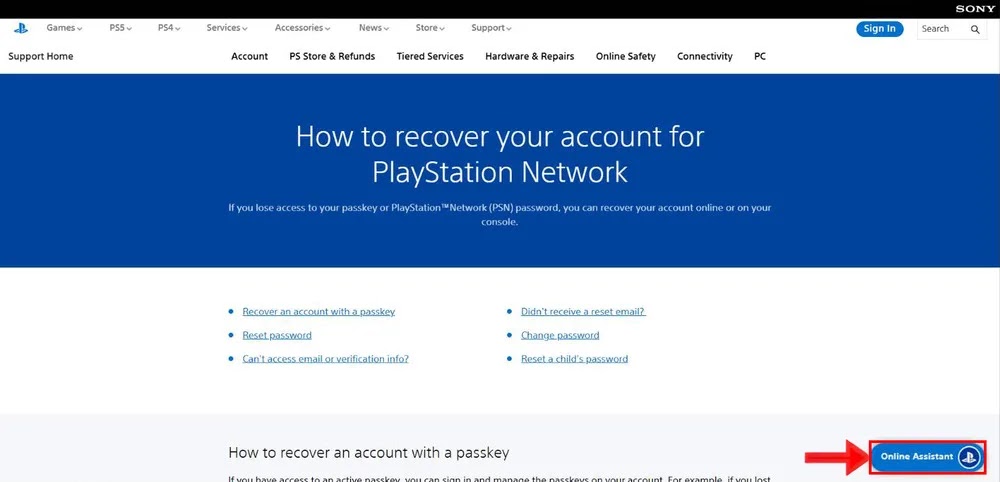
Task: Open PS Store & Refunds section
Action: [x=332, y=56]
